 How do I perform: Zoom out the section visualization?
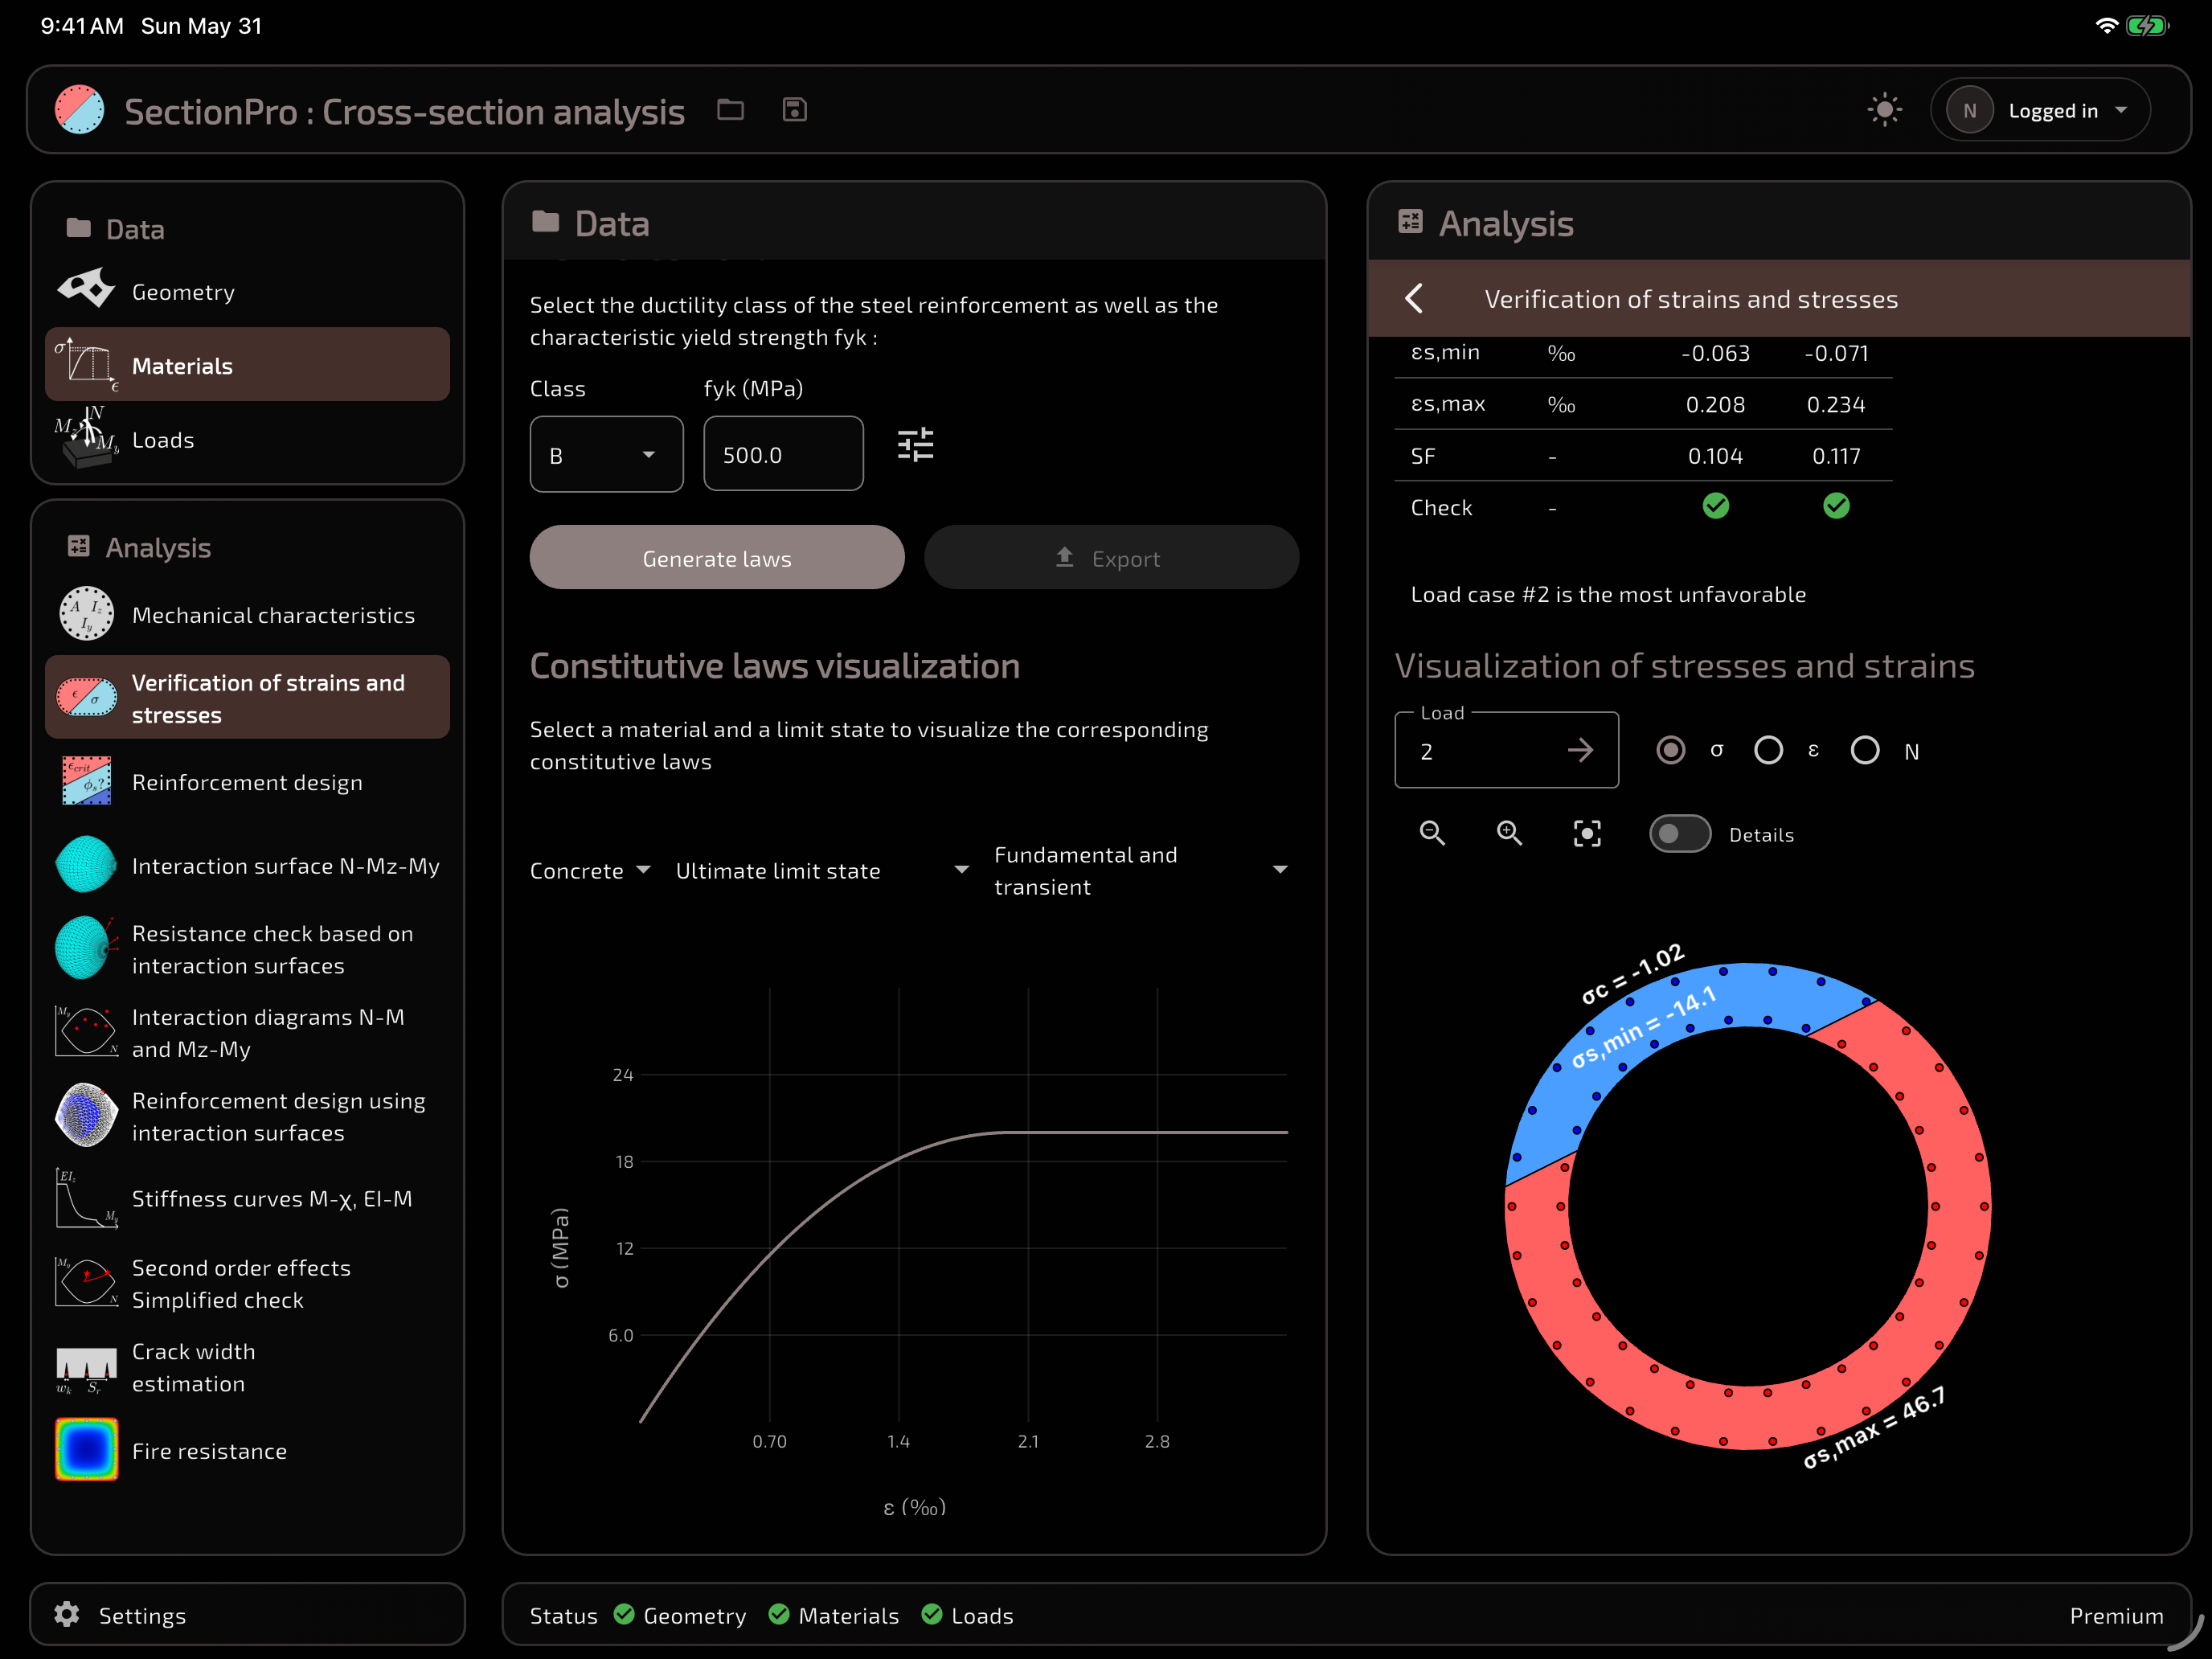pyautogui.click(x=1432, y=833)
